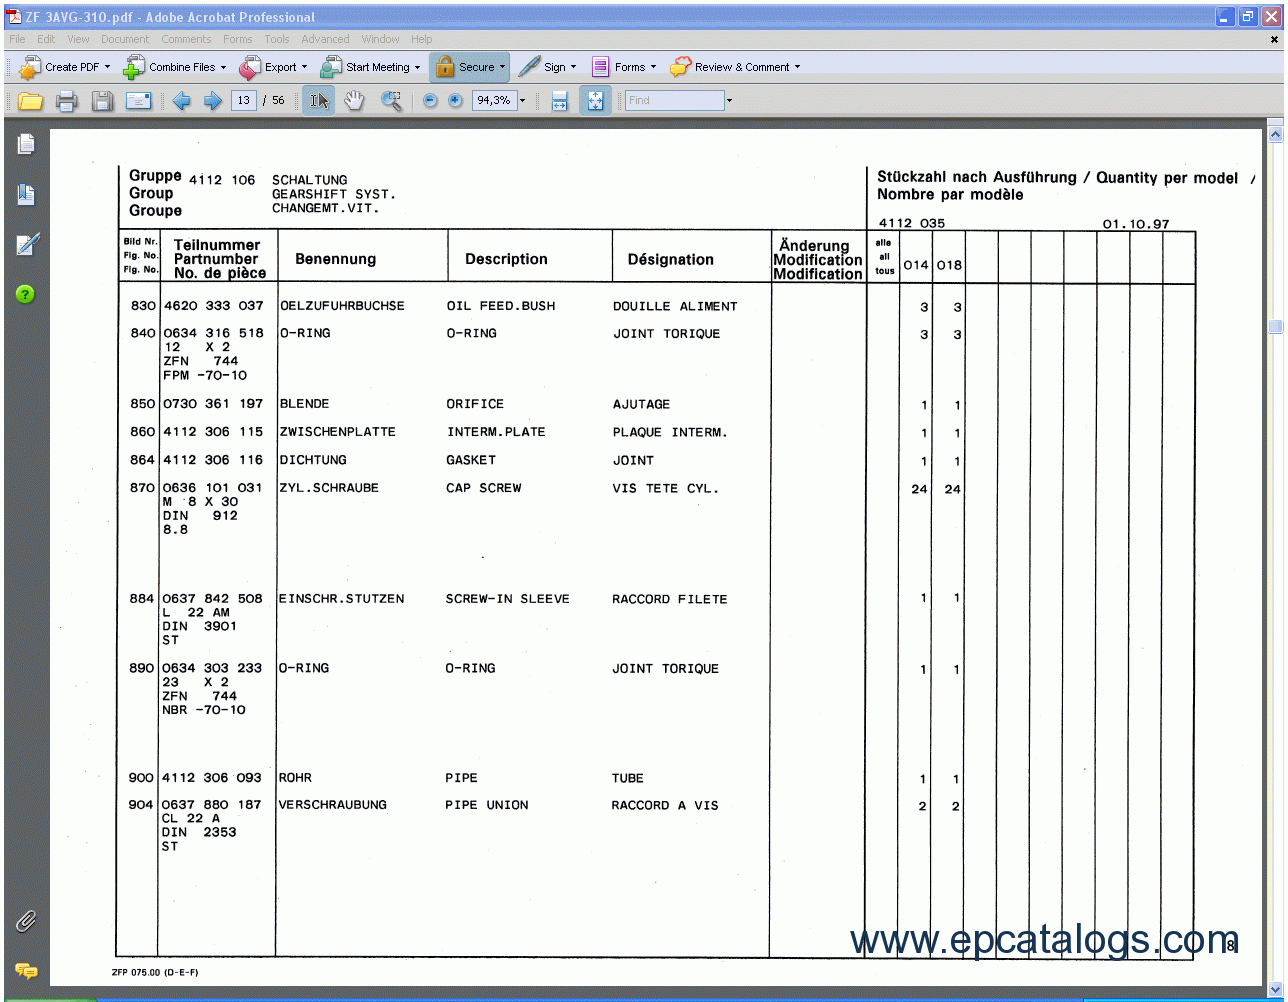
Task: Open the File menu
Action: click(18, 39)
